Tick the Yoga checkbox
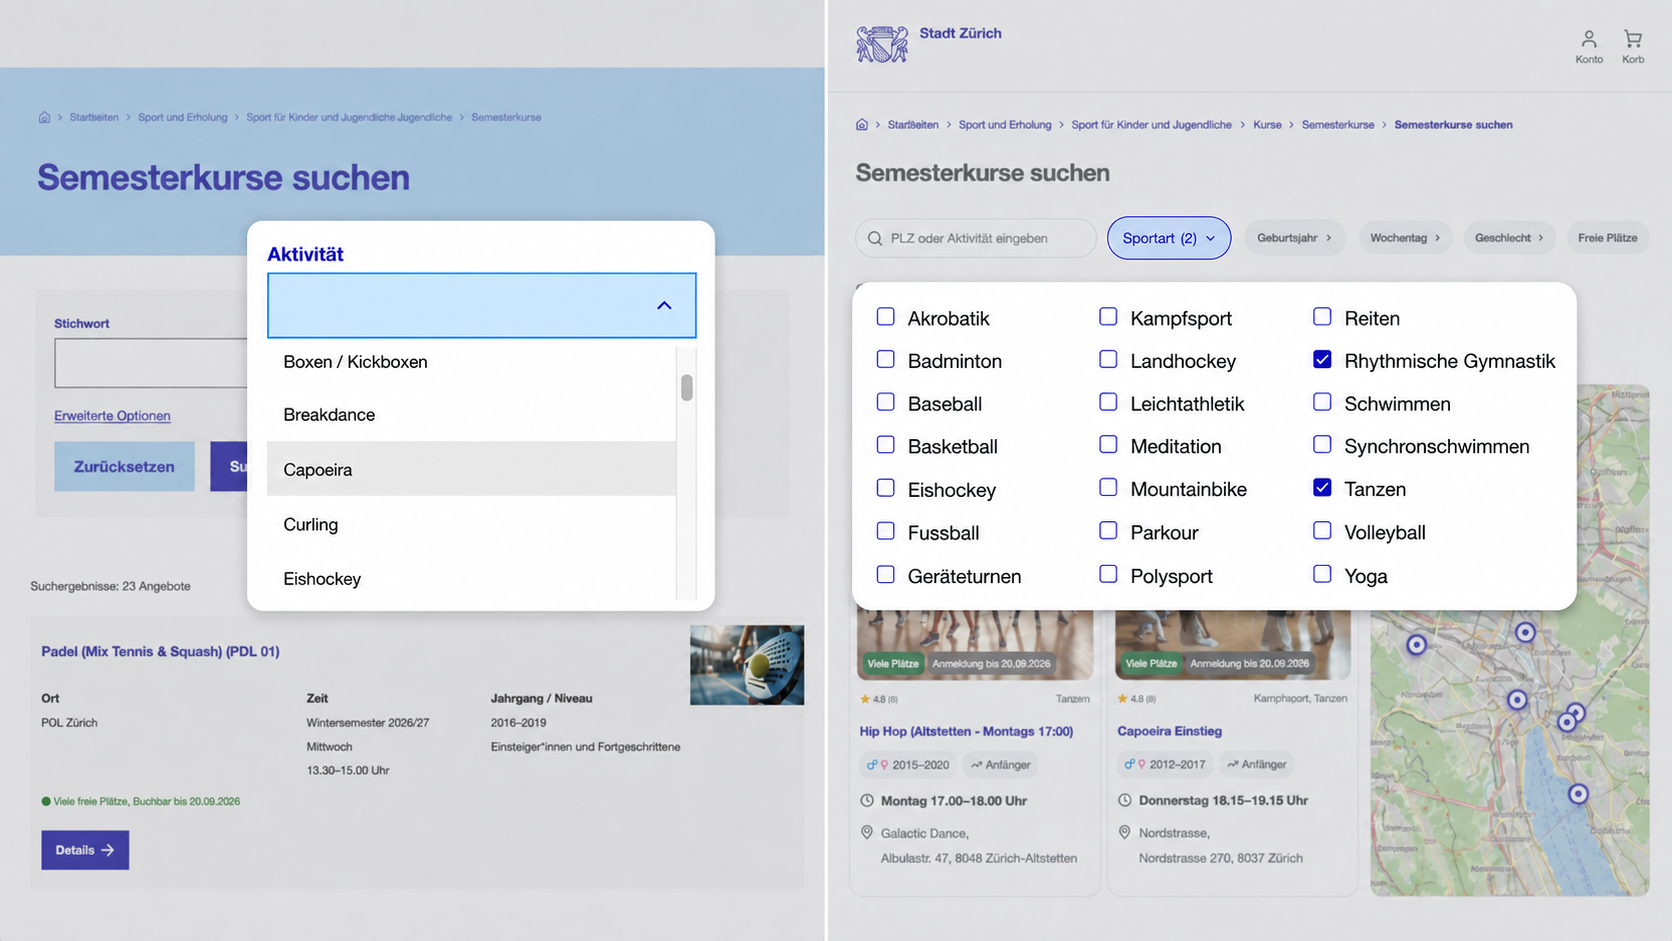The height and width of the screenshot is (941, 1672). (x=1322, y=574)
